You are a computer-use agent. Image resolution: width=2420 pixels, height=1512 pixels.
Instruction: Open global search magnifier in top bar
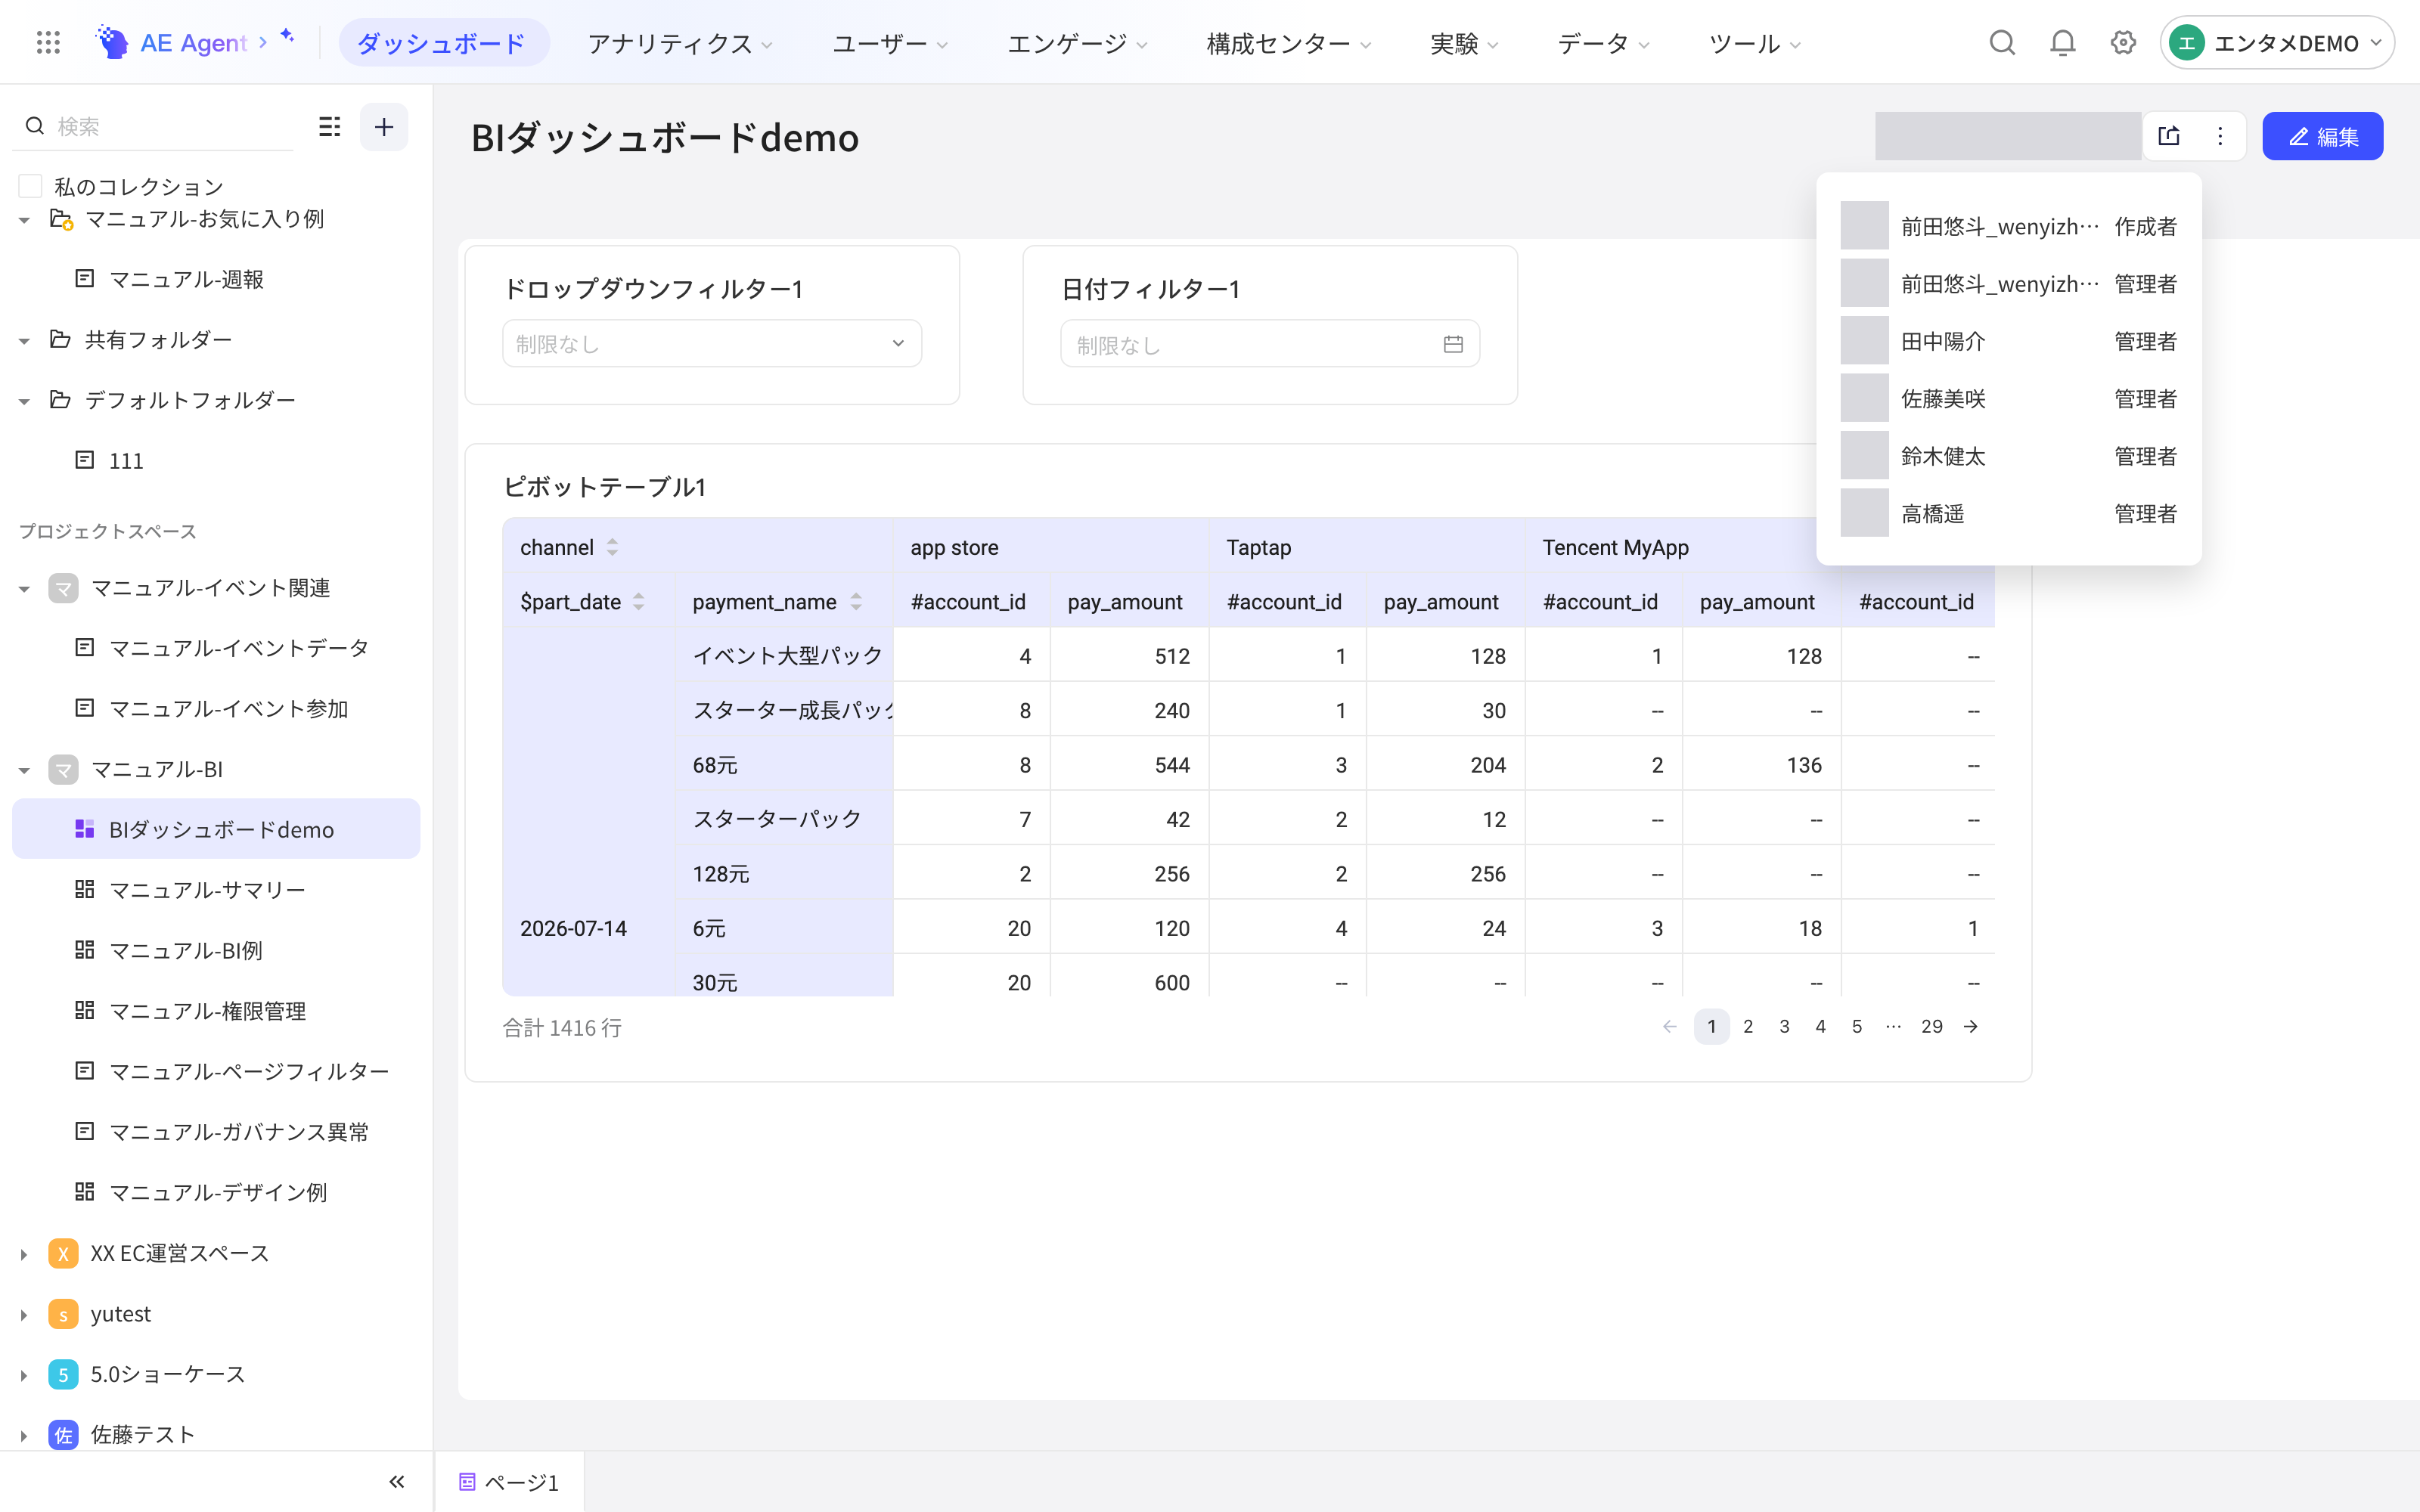(x=2002, y=42)
